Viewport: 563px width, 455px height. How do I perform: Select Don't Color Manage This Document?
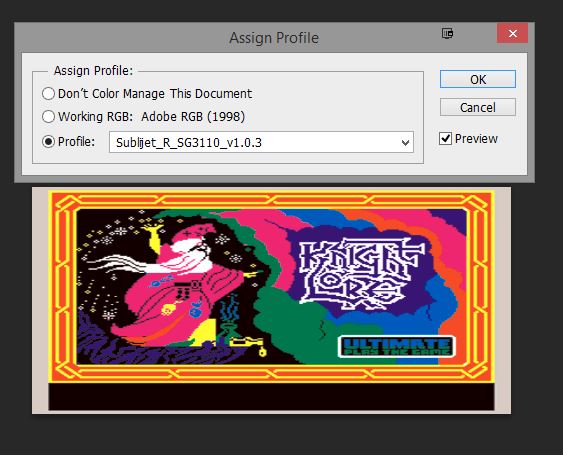(x=48, y=94)
